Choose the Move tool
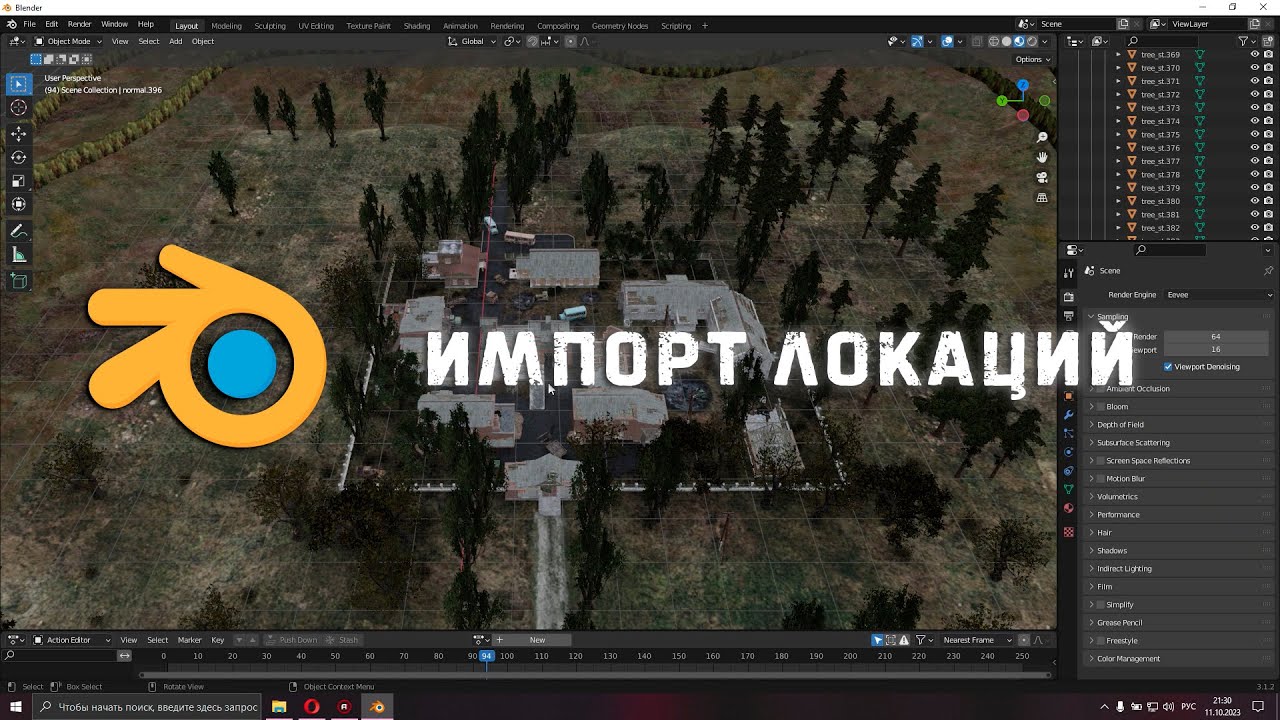 [18, 133]
